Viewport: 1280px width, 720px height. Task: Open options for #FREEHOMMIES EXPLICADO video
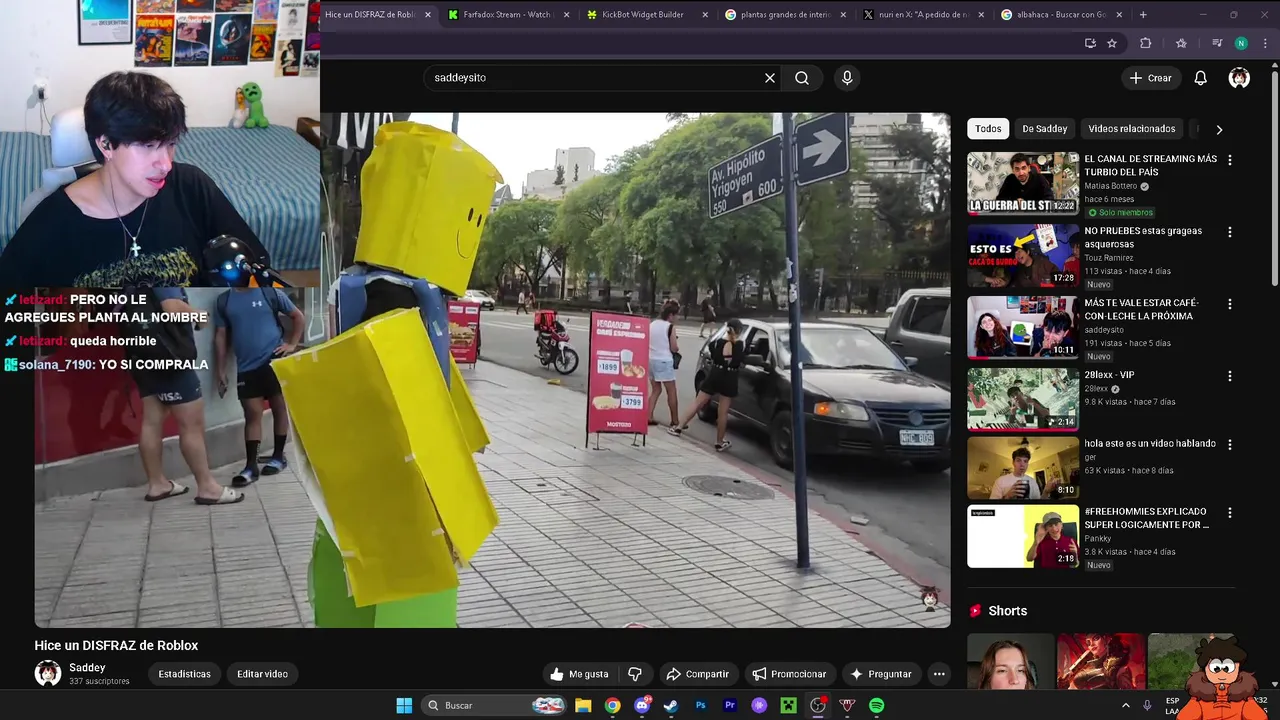[x=1229, y=512]
